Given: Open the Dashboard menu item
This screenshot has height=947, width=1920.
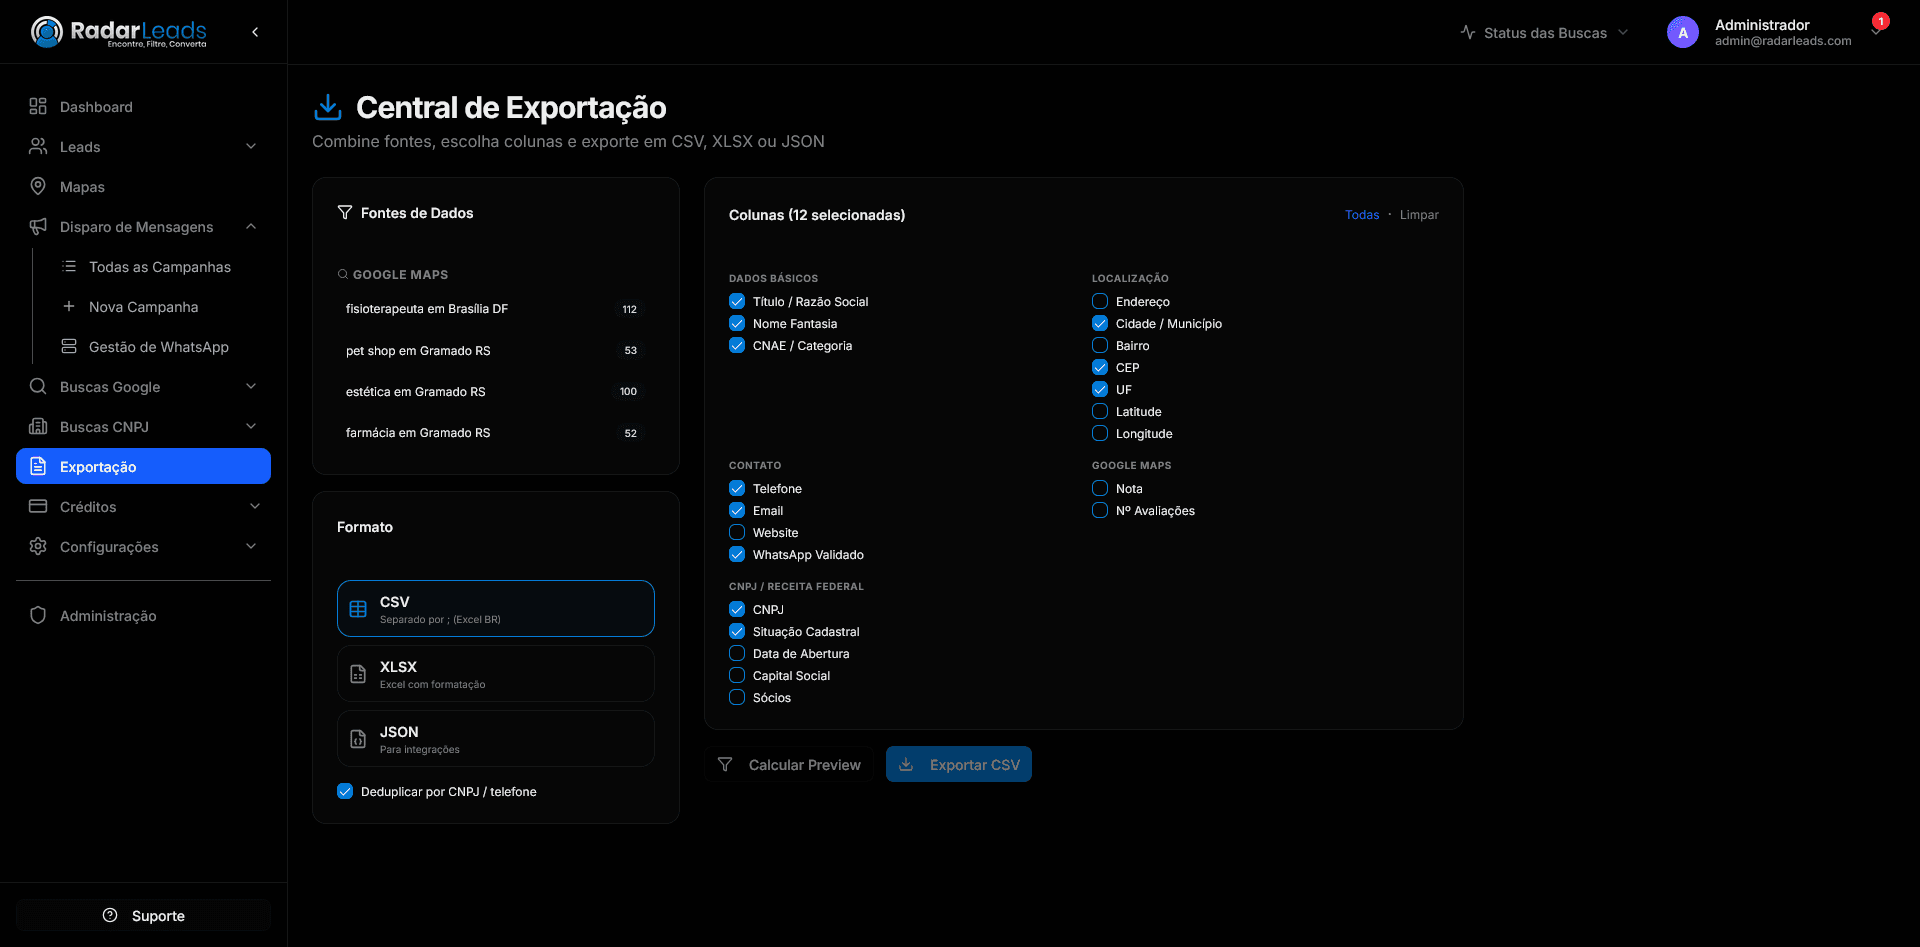Looking at the screenshot, I should [143, 106].
